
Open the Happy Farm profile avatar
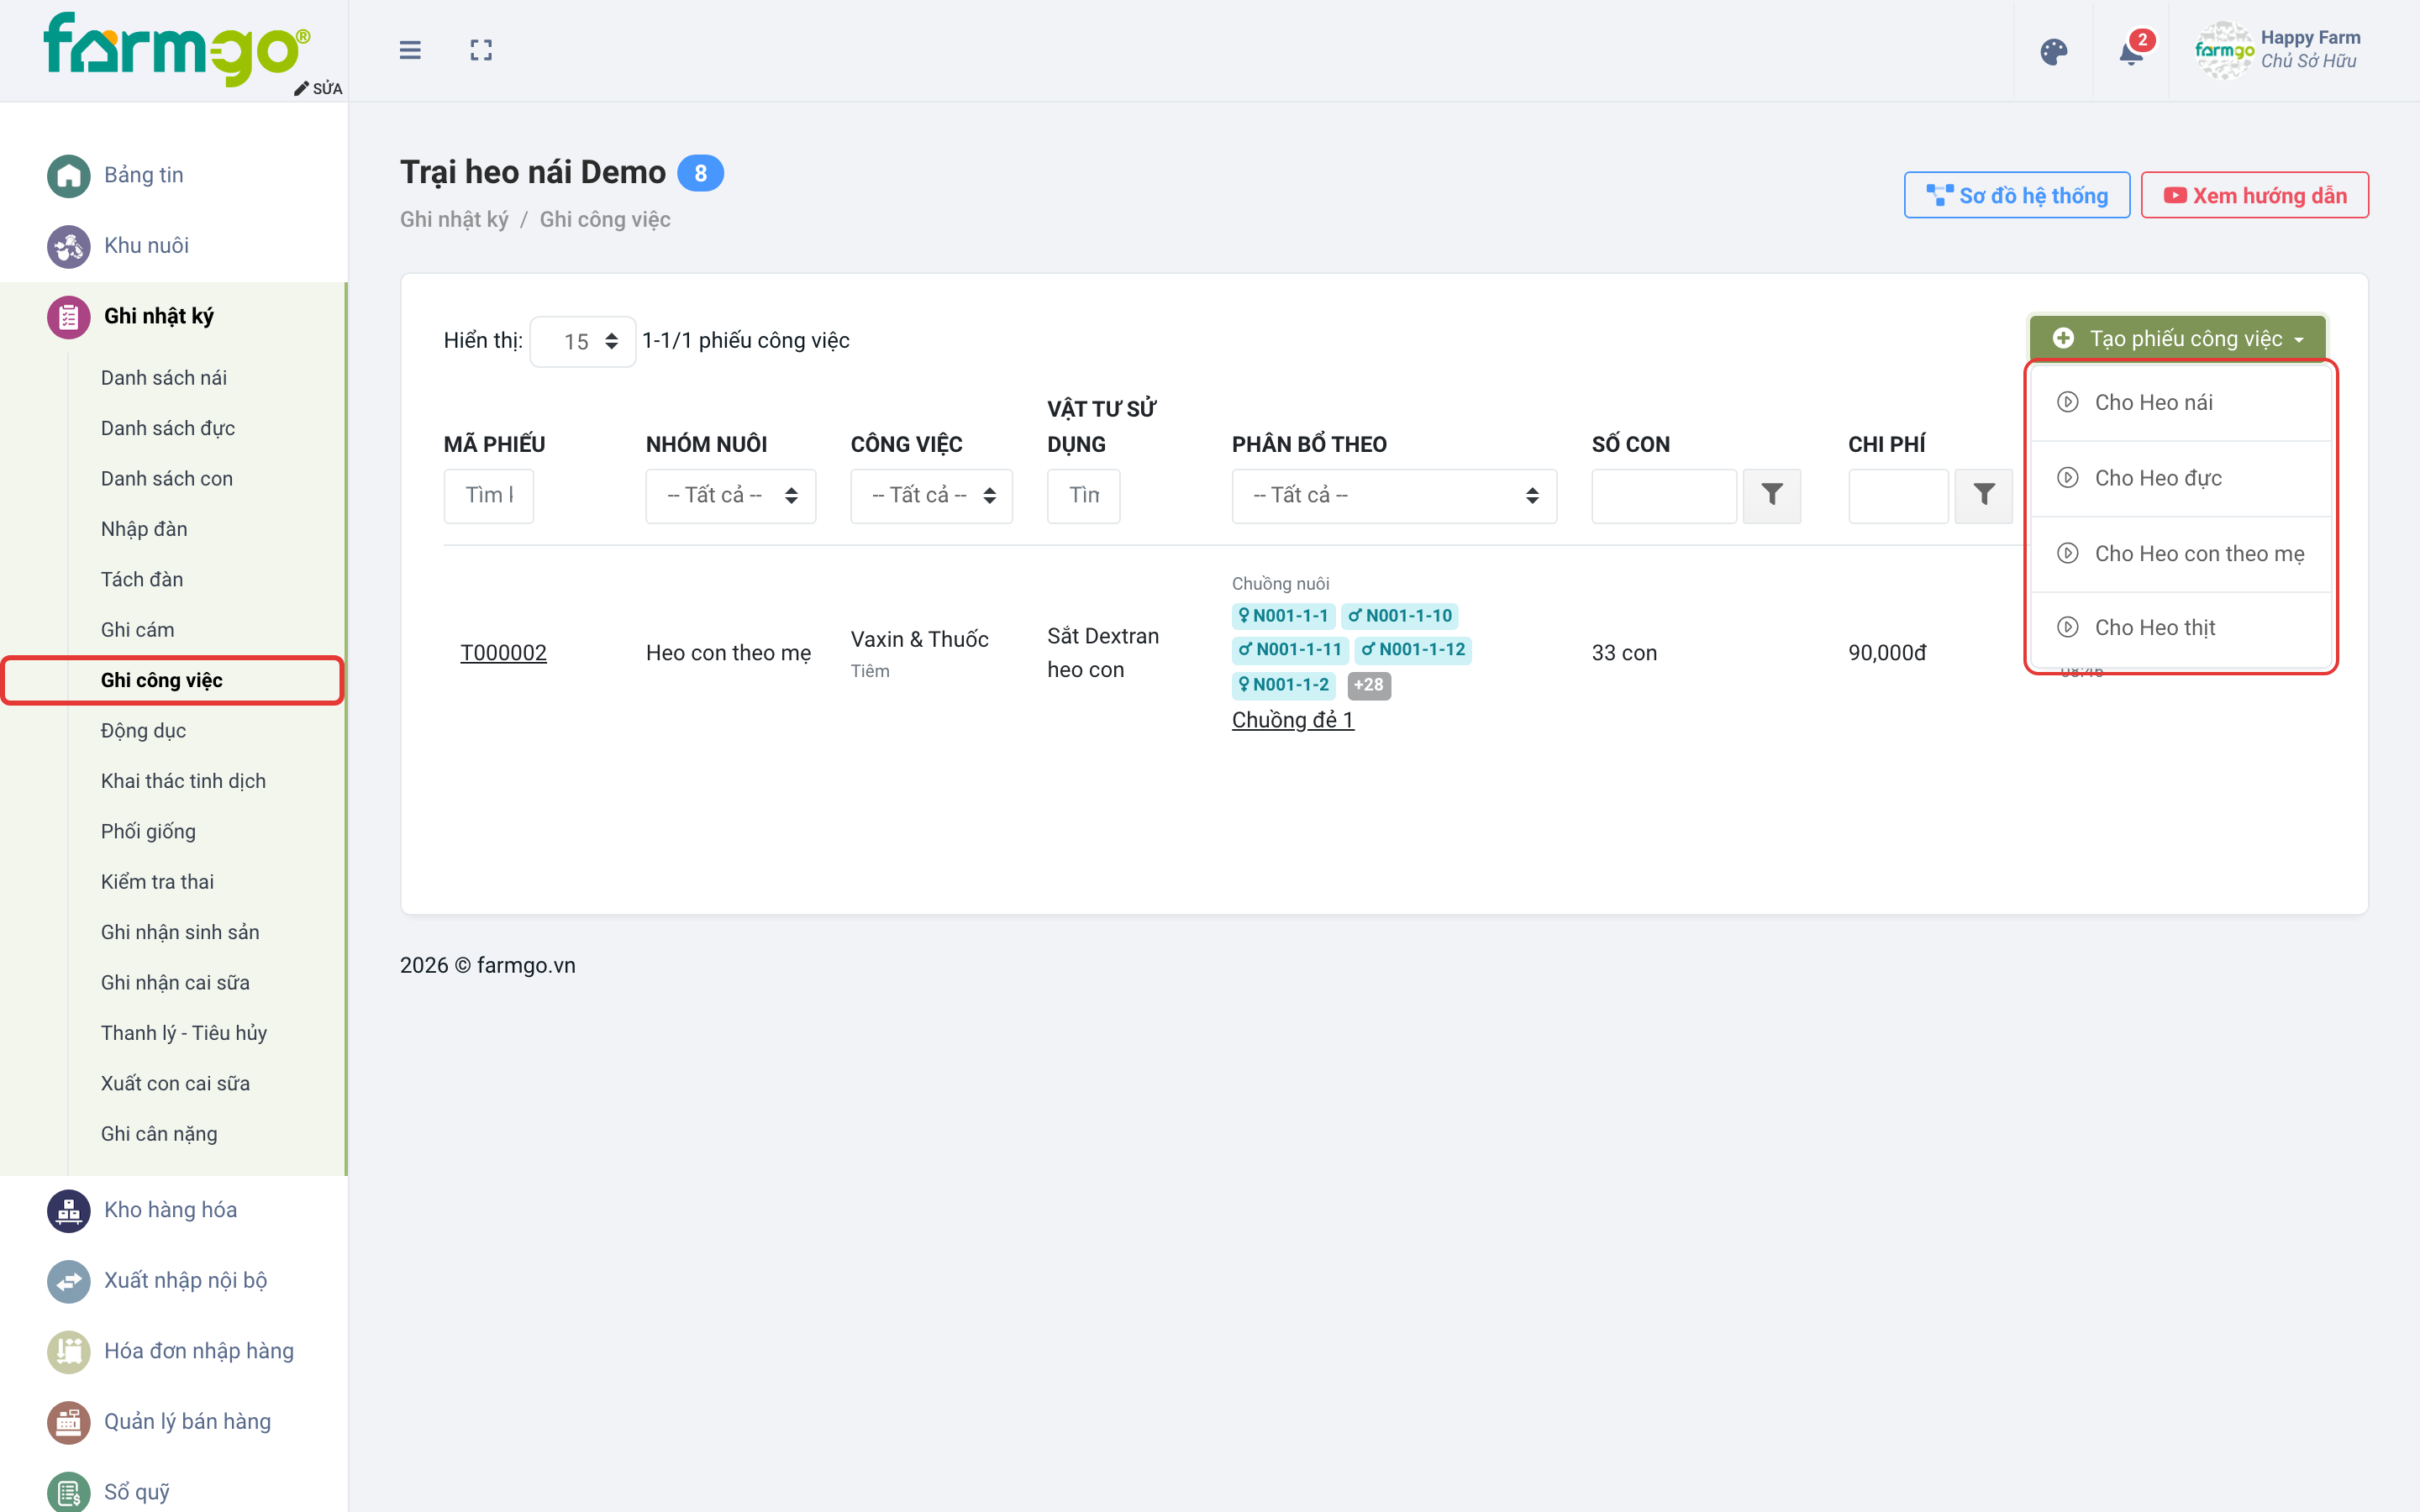[x=2224, y=50]
